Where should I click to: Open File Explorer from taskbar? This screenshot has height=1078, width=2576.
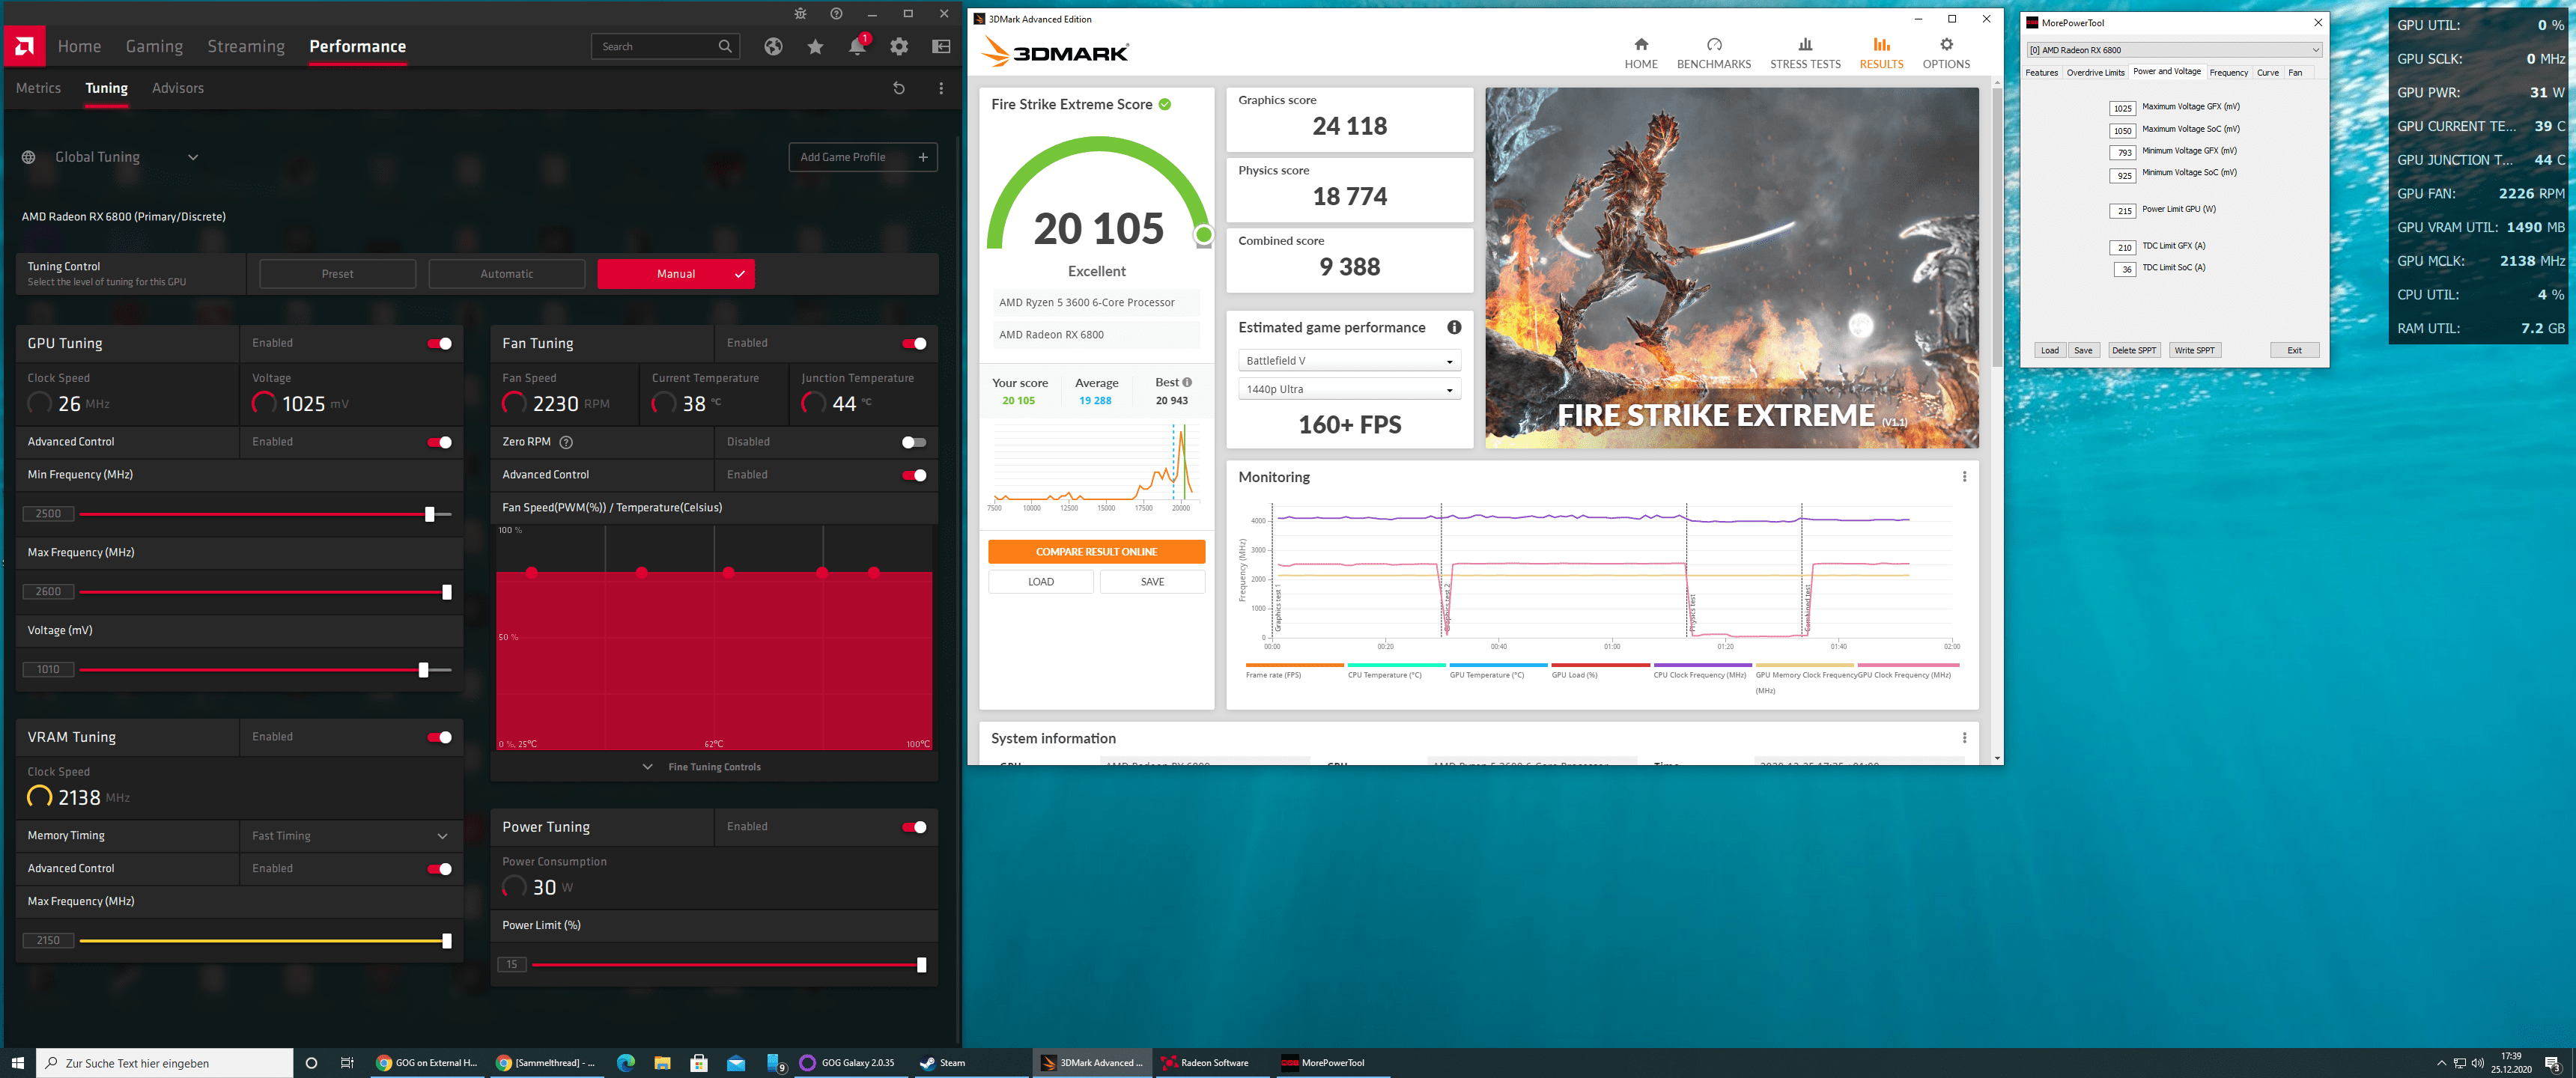pyautogui.click(x=662, y=1062)
